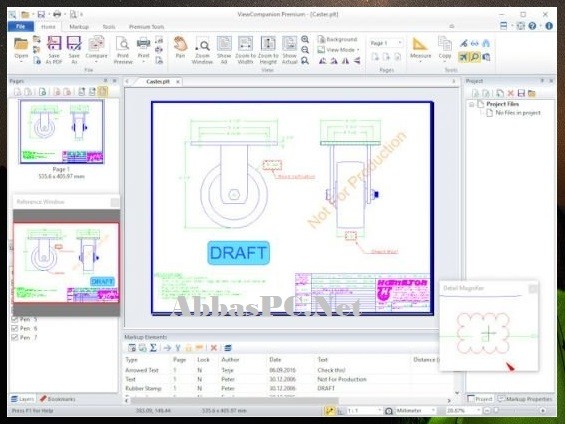Select the Pan hand tool
The width and height of the screenshot is (565, 424).
(x=180, y=48)
